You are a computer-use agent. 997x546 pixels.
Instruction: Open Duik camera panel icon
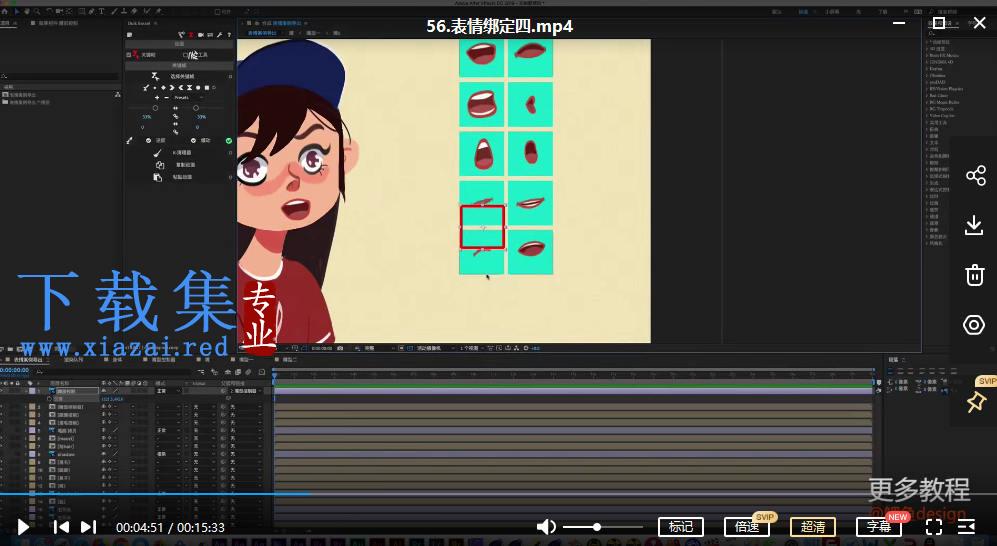[x=201, y=35]
